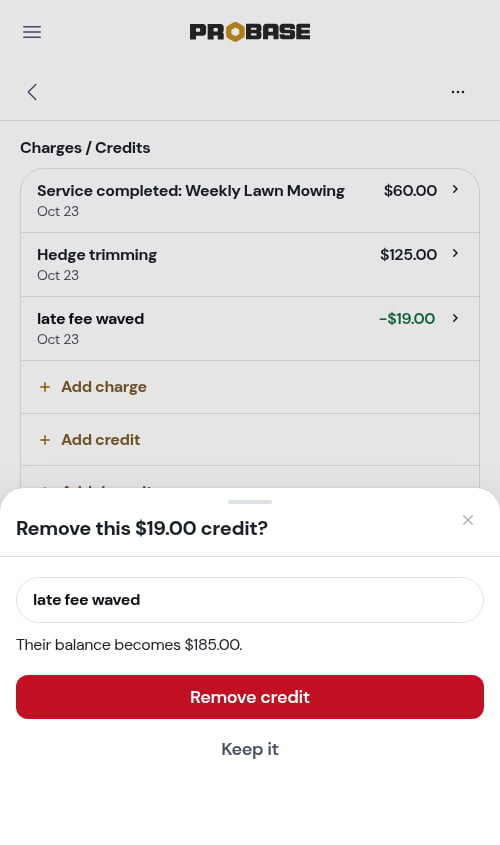
Task: Click the -$19.00 credit amount
Action: click(x=407, y=318)
